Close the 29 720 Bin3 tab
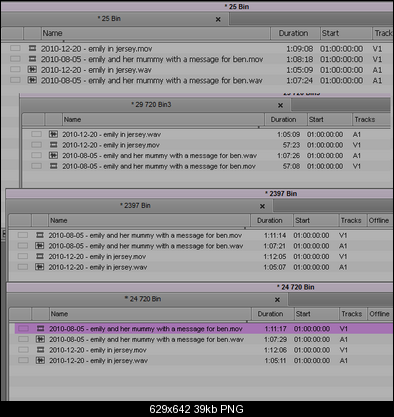Screen dimensions: 394x417 [280, 105]
